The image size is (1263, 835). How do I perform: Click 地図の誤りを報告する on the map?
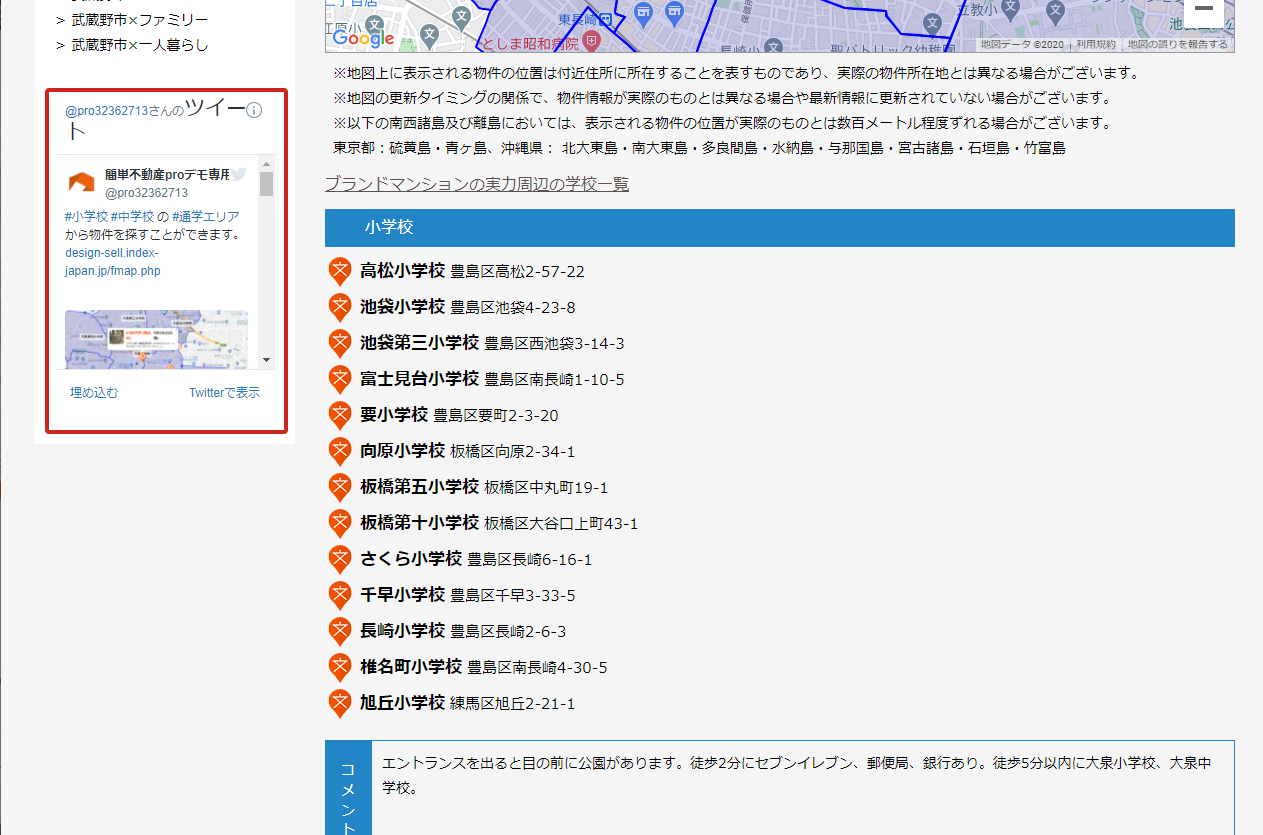coord(1178,44)
